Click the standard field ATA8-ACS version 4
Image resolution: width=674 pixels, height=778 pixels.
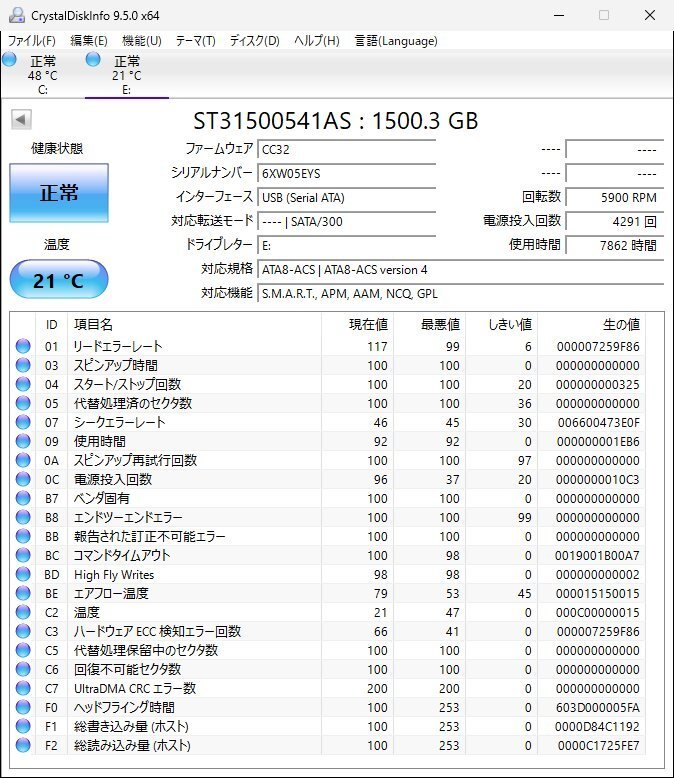[461, 270]
